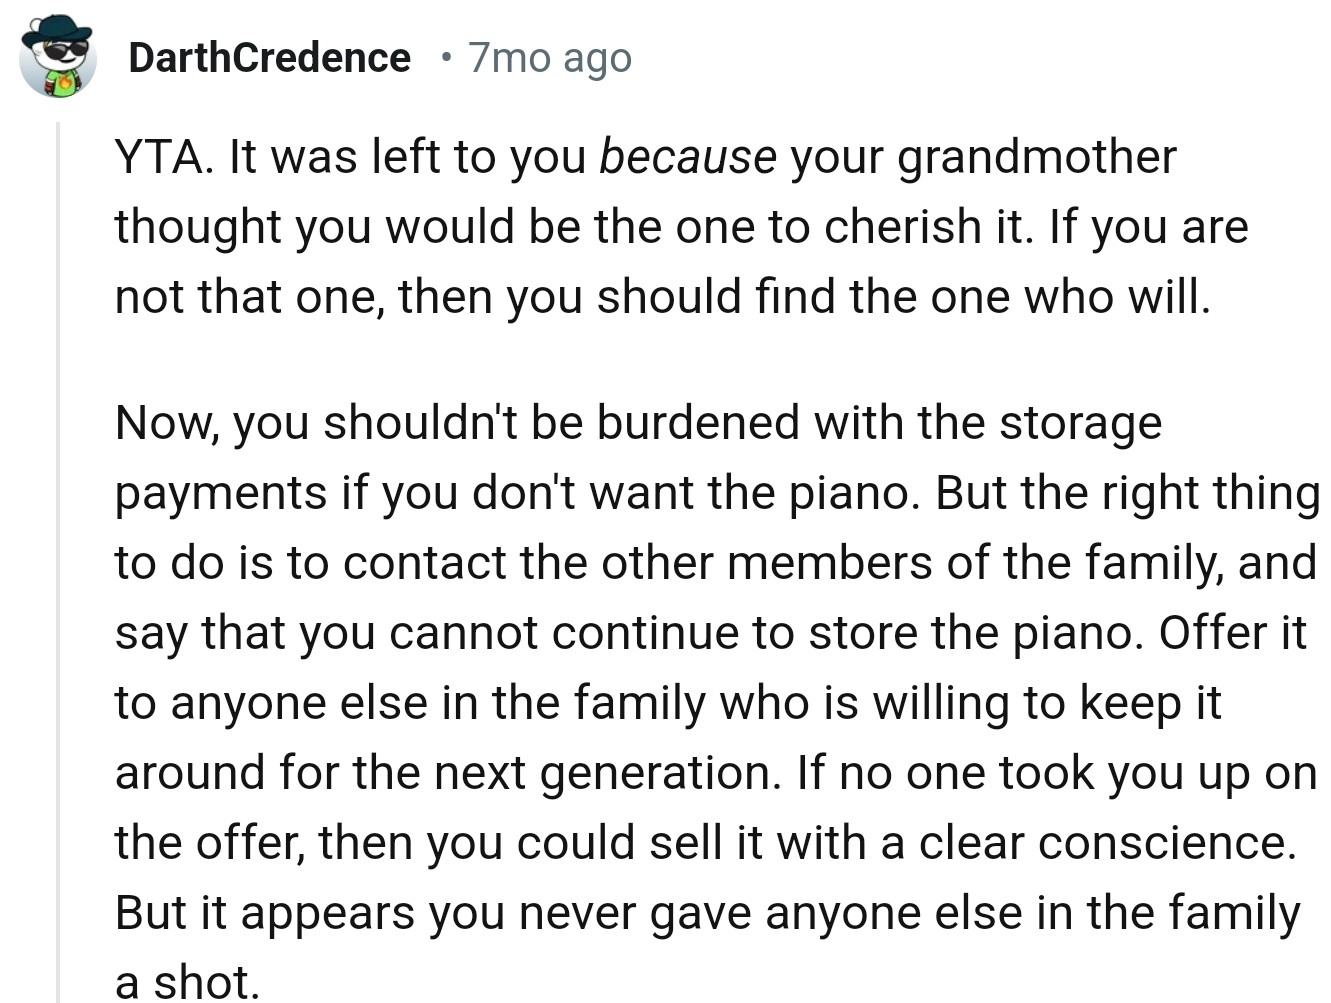Image resolution: width=1331 pixels, height=1003 pixels.
Task: Click the word "storage" in the second paragraph
Action: (x=1080, y=423)
